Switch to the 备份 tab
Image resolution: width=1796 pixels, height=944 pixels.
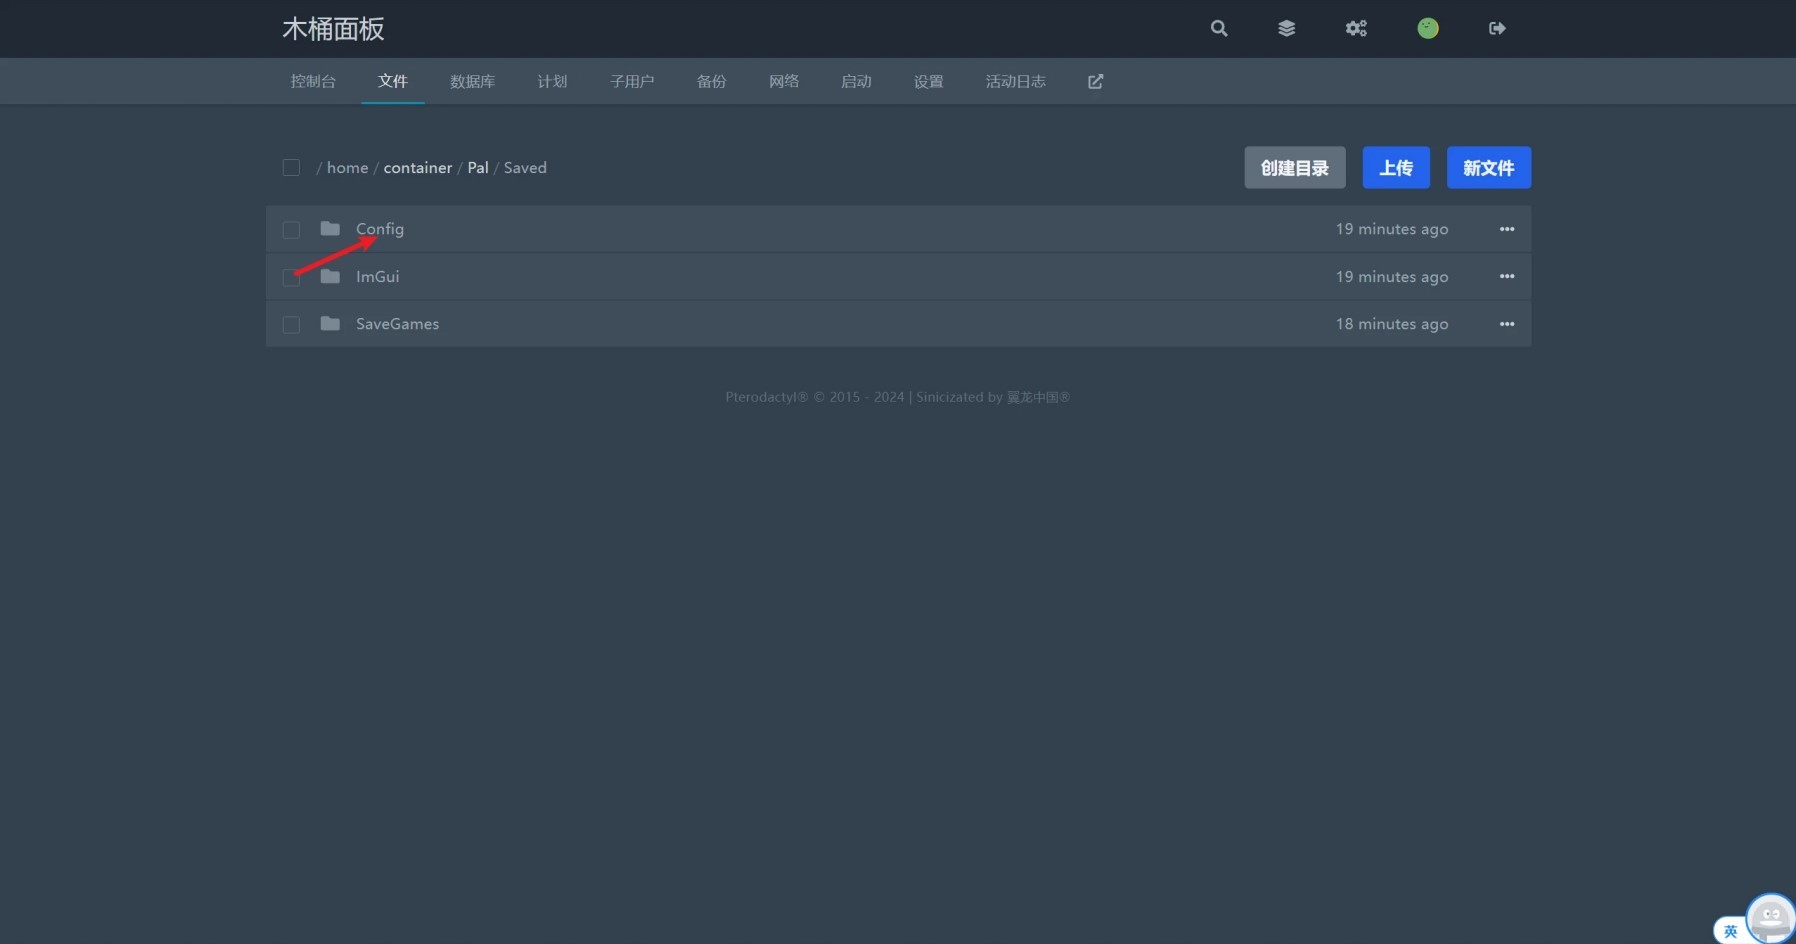[711, 81]
